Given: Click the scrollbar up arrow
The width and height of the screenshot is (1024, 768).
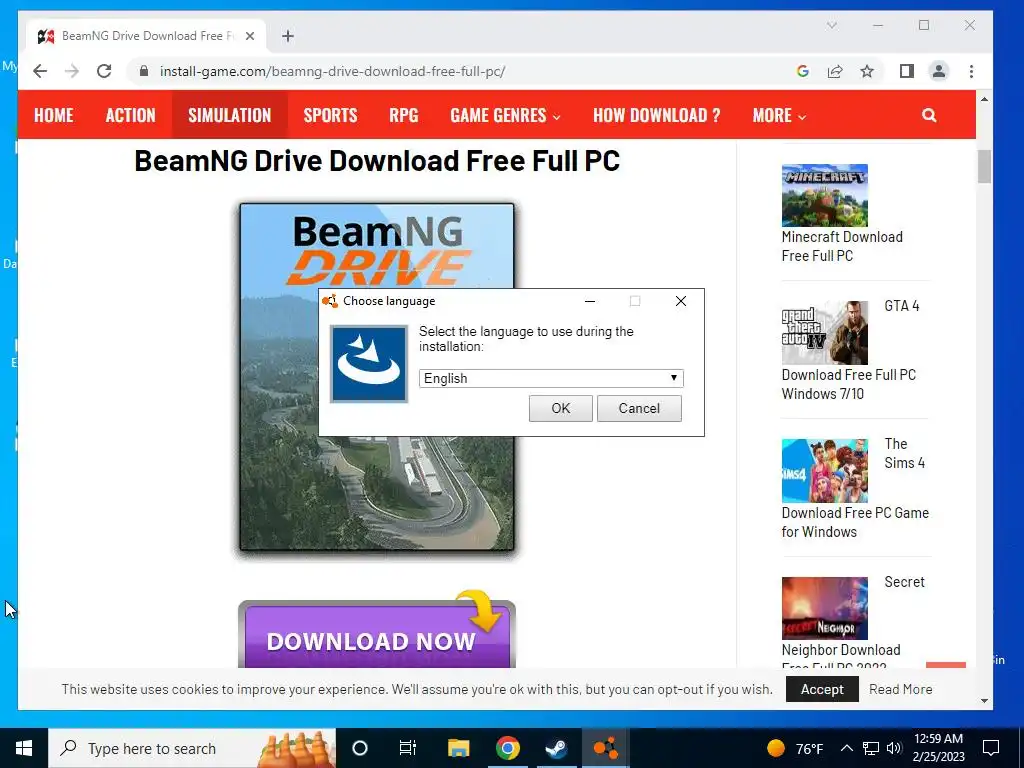Looking at the screenshot, I should [984, 99].
